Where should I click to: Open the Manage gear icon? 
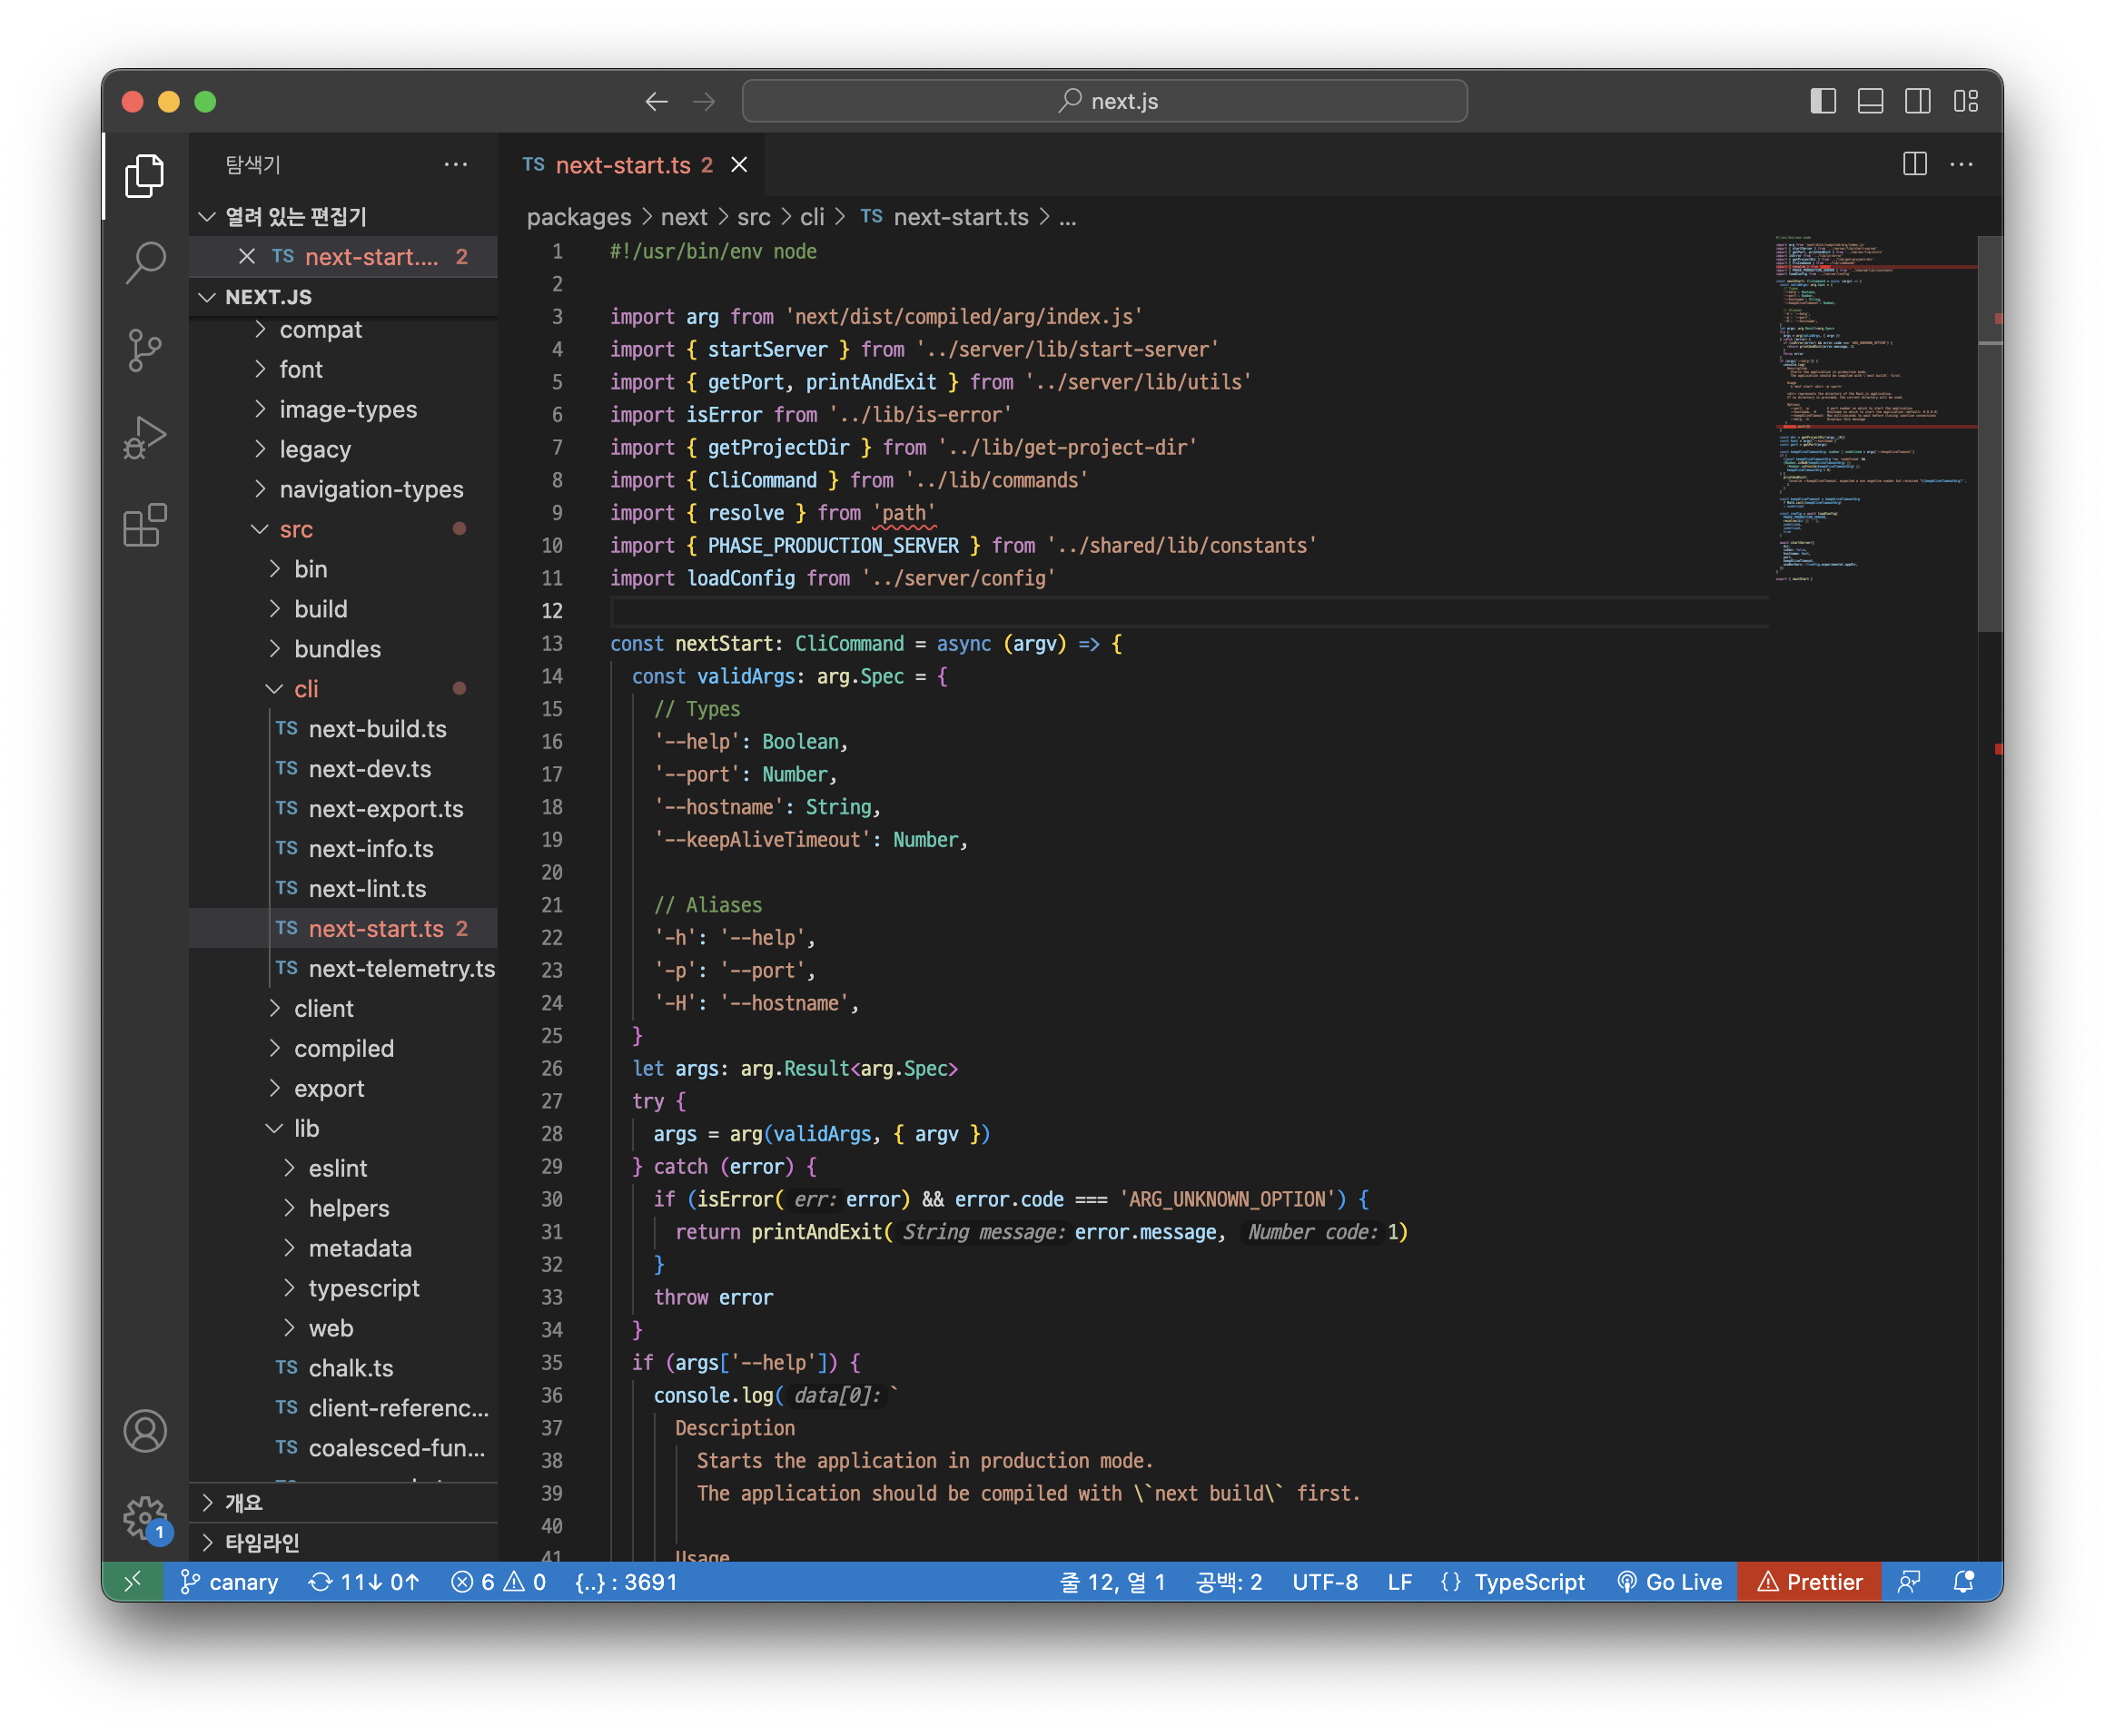(x=145, y=1518)
